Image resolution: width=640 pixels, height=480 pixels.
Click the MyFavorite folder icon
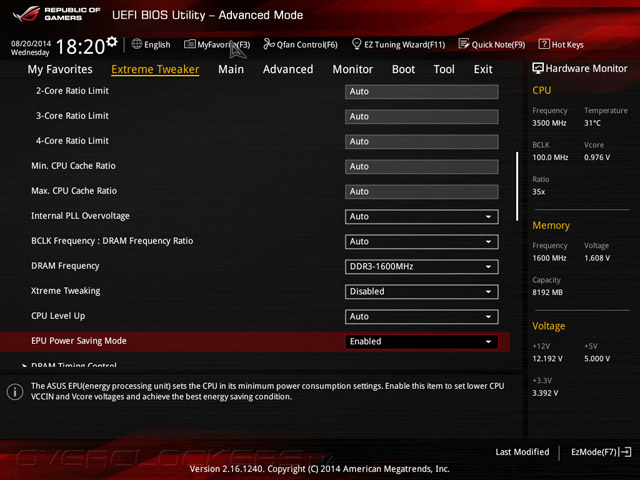(190, 44)
